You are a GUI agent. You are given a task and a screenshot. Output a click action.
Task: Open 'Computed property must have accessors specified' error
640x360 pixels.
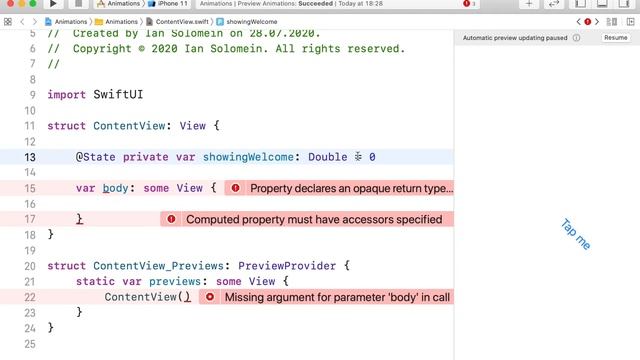(314, 219)
